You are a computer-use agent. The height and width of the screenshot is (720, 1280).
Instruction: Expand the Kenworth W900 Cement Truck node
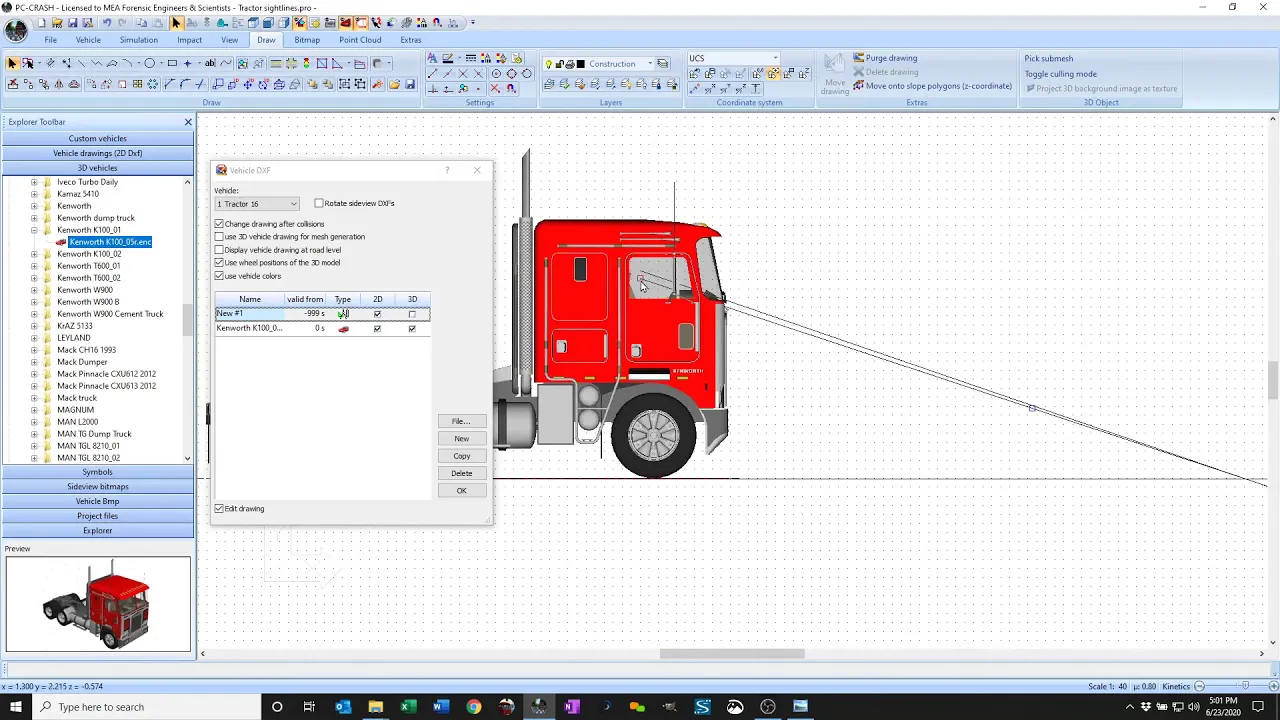(x=34, y=314)
